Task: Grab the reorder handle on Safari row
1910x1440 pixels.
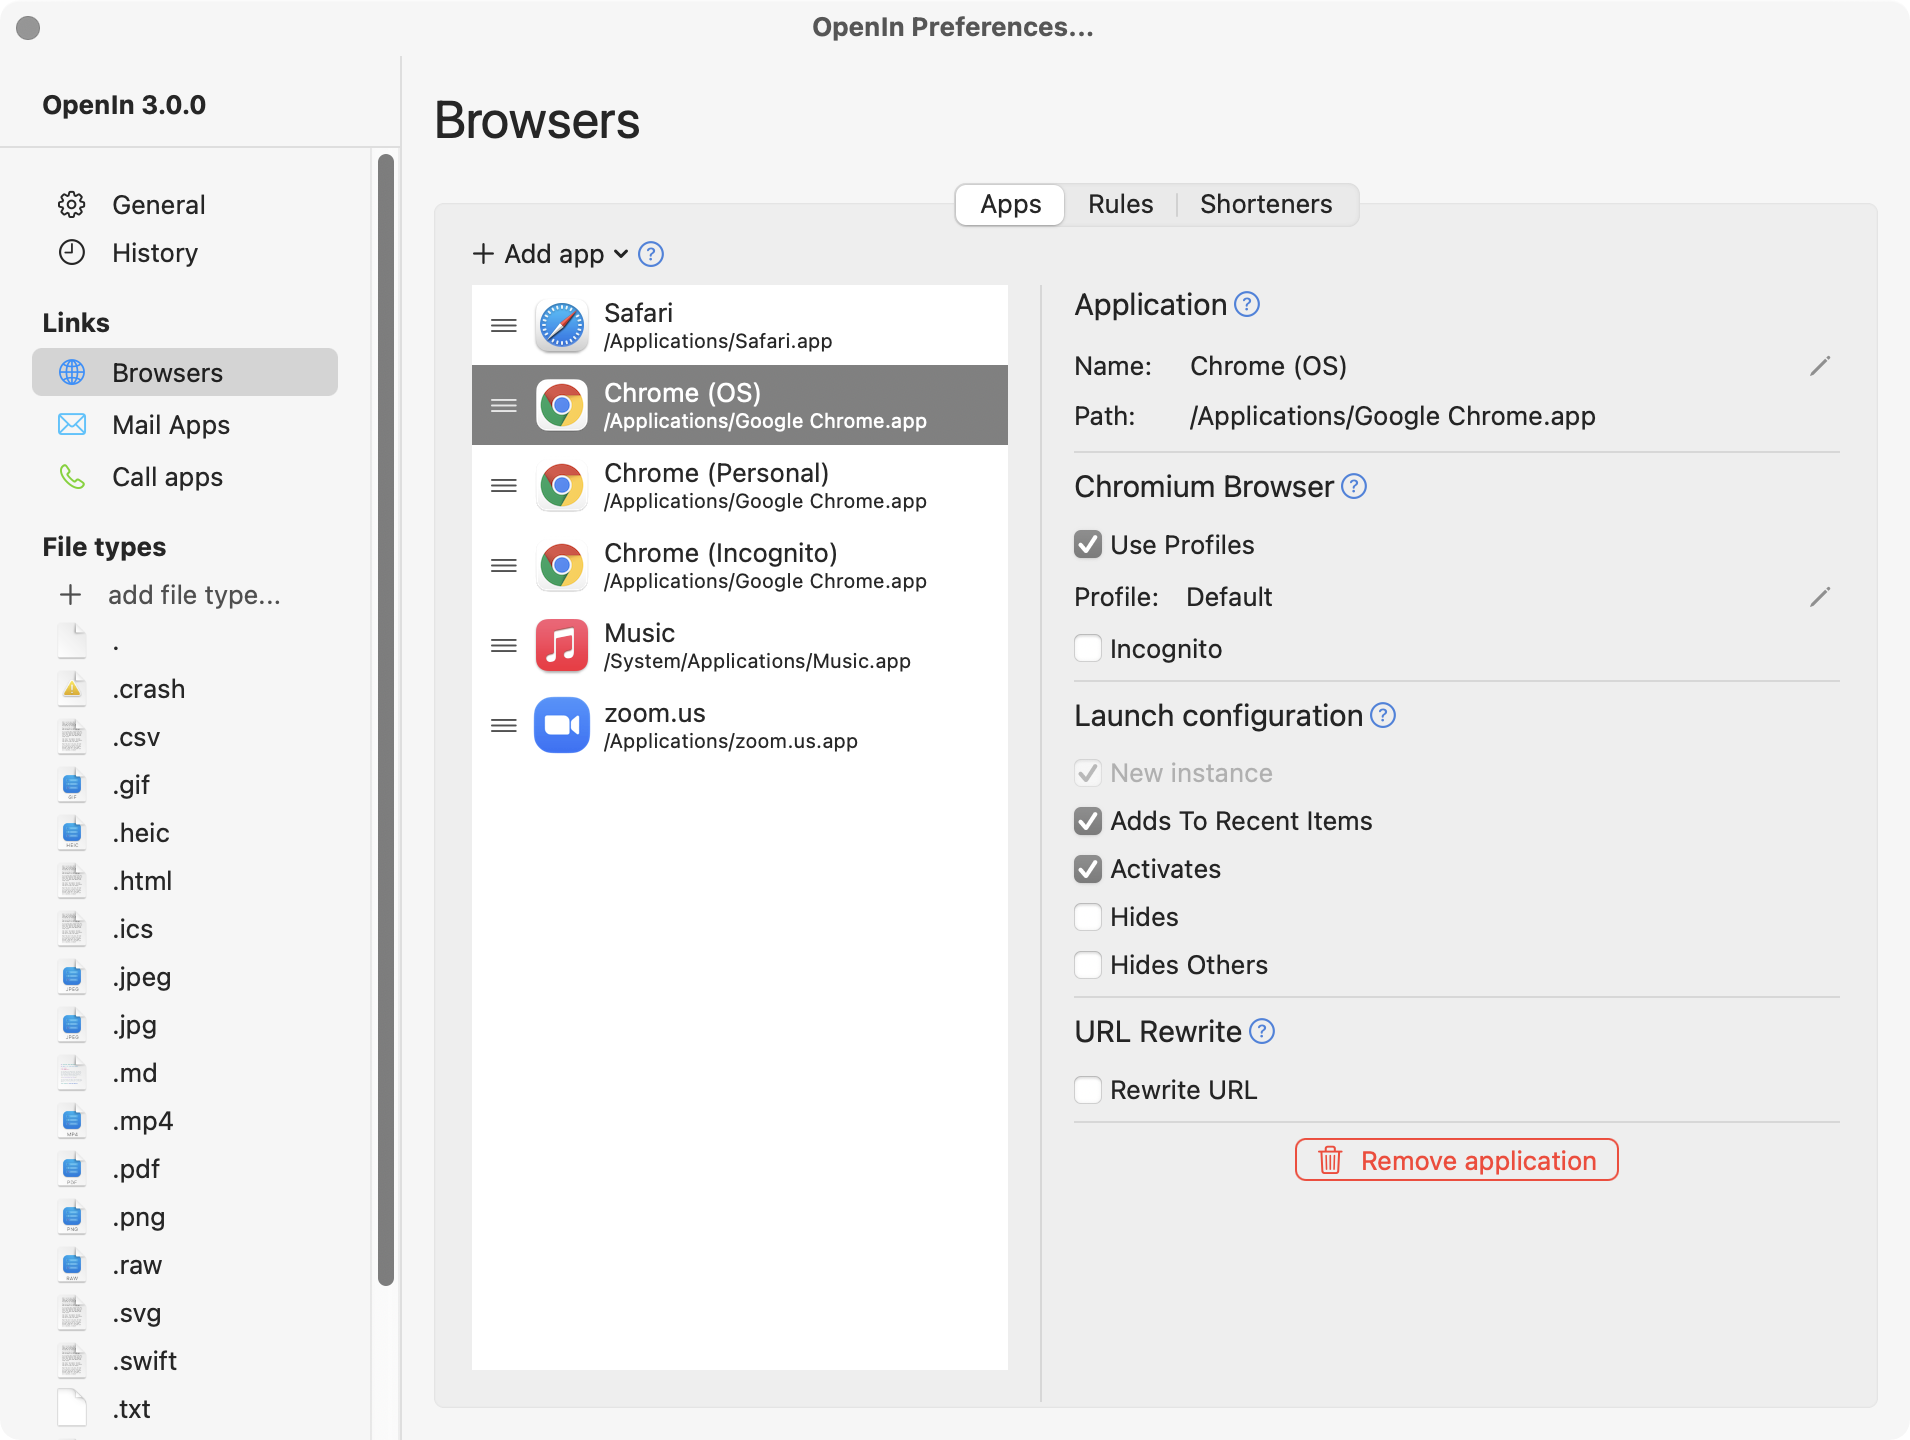Action: pos(504,325)
